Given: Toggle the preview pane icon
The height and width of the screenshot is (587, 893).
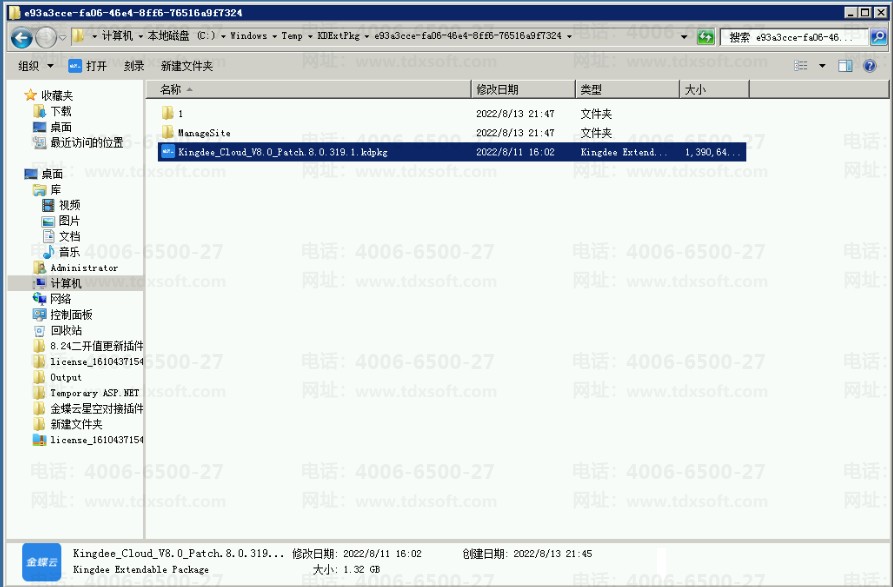Looking at the screenshot, I should pyautogui.click(x=845, y=66).
